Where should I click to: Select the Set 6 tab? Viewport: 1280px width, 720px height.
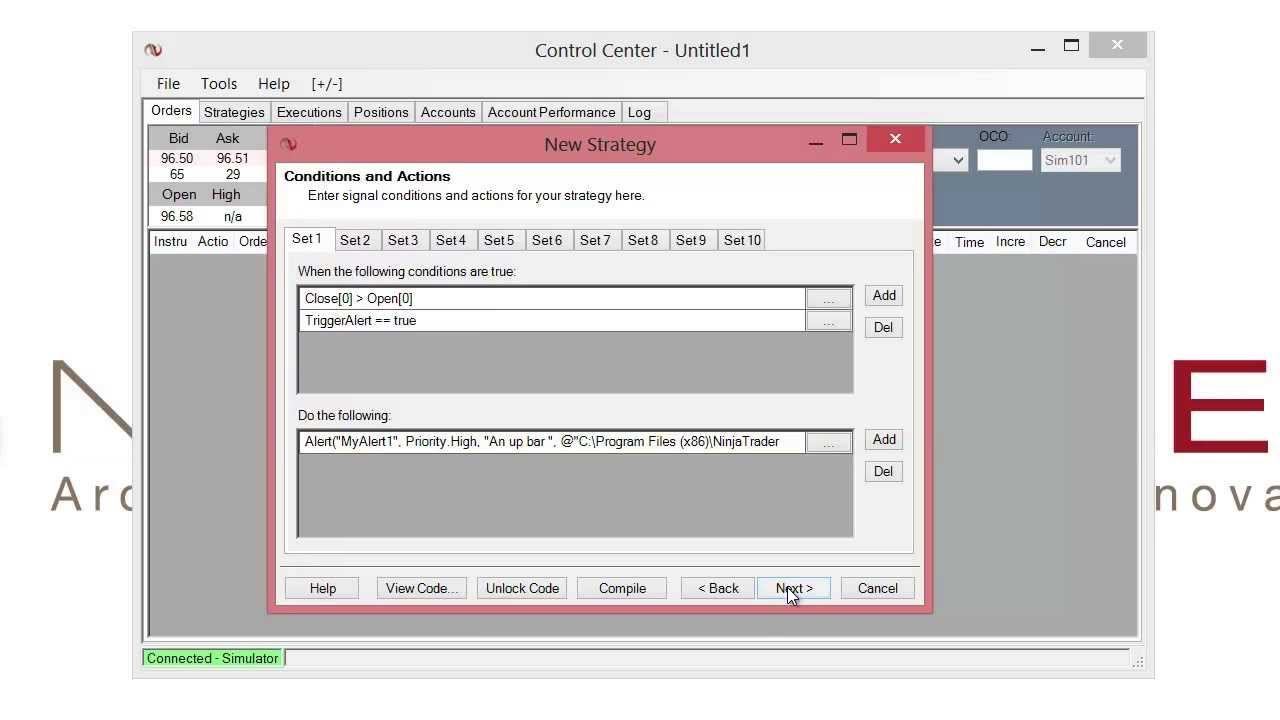[547, 240]
